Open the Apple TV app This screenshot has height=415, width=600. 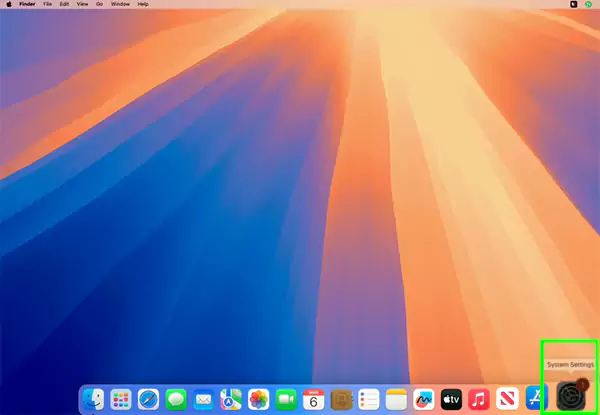click(x=452, y=399)
